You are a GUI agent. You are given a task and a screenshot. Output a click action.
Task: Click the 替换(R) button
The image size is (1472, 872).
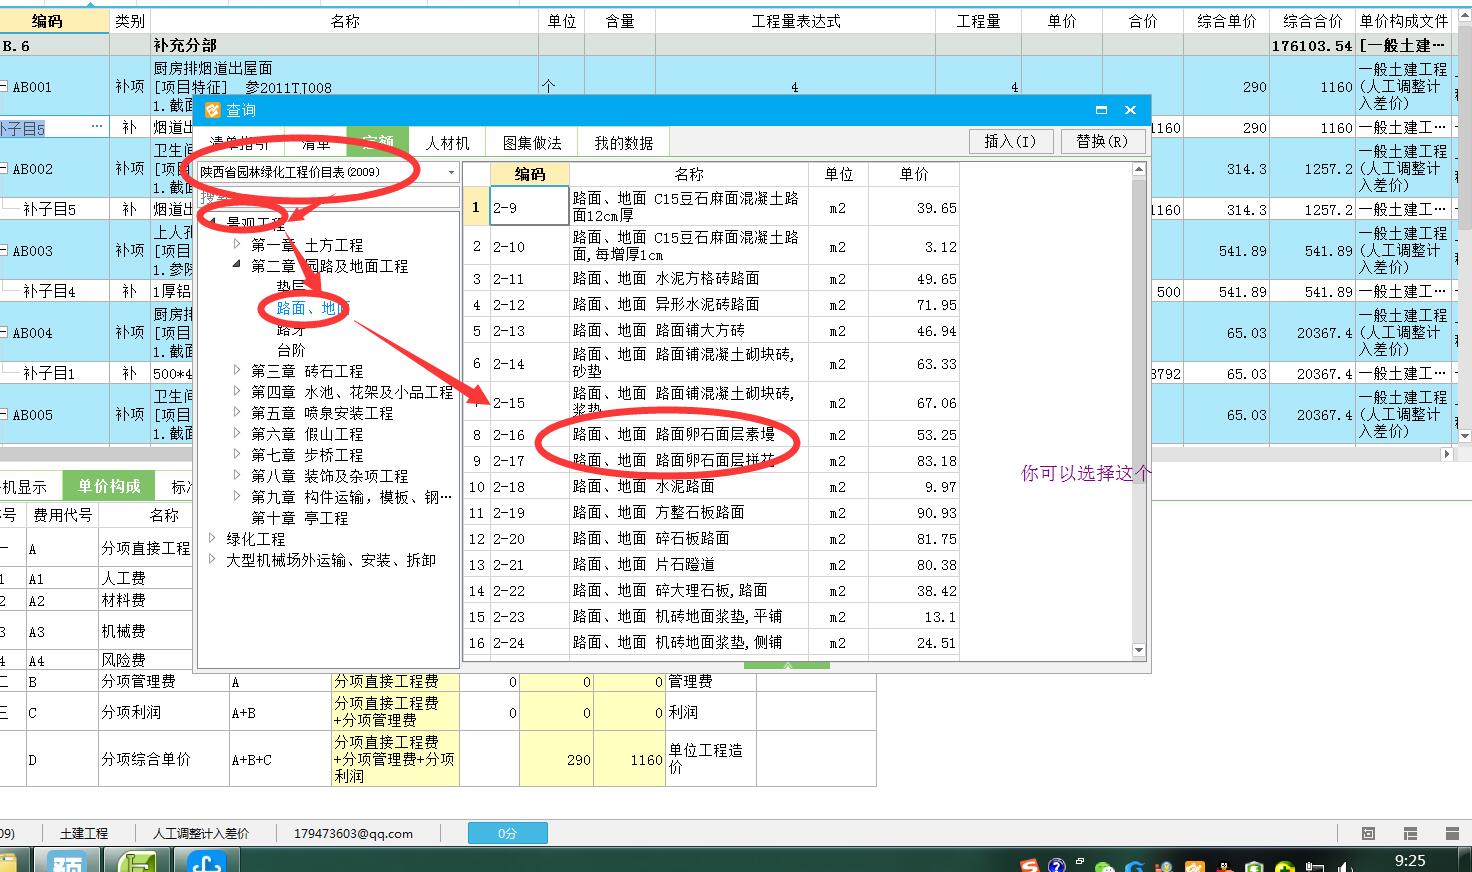(x=1102, y=141)
